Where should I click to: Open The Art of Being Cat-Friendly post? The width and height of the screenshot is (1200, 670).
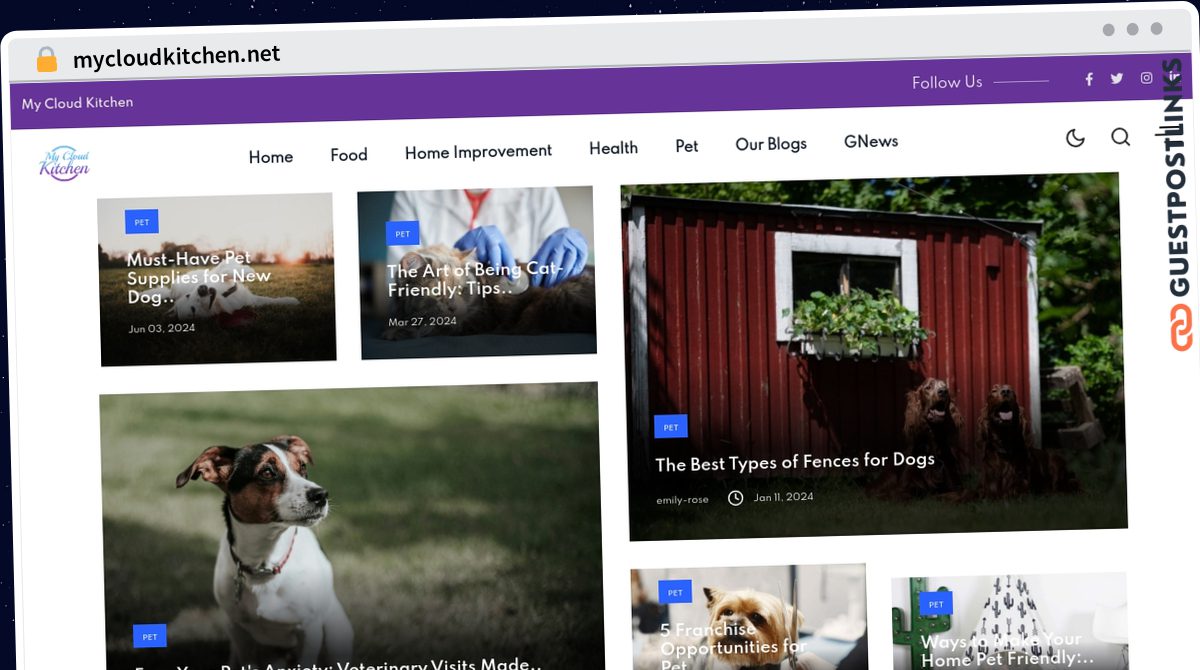pos(475,279)
